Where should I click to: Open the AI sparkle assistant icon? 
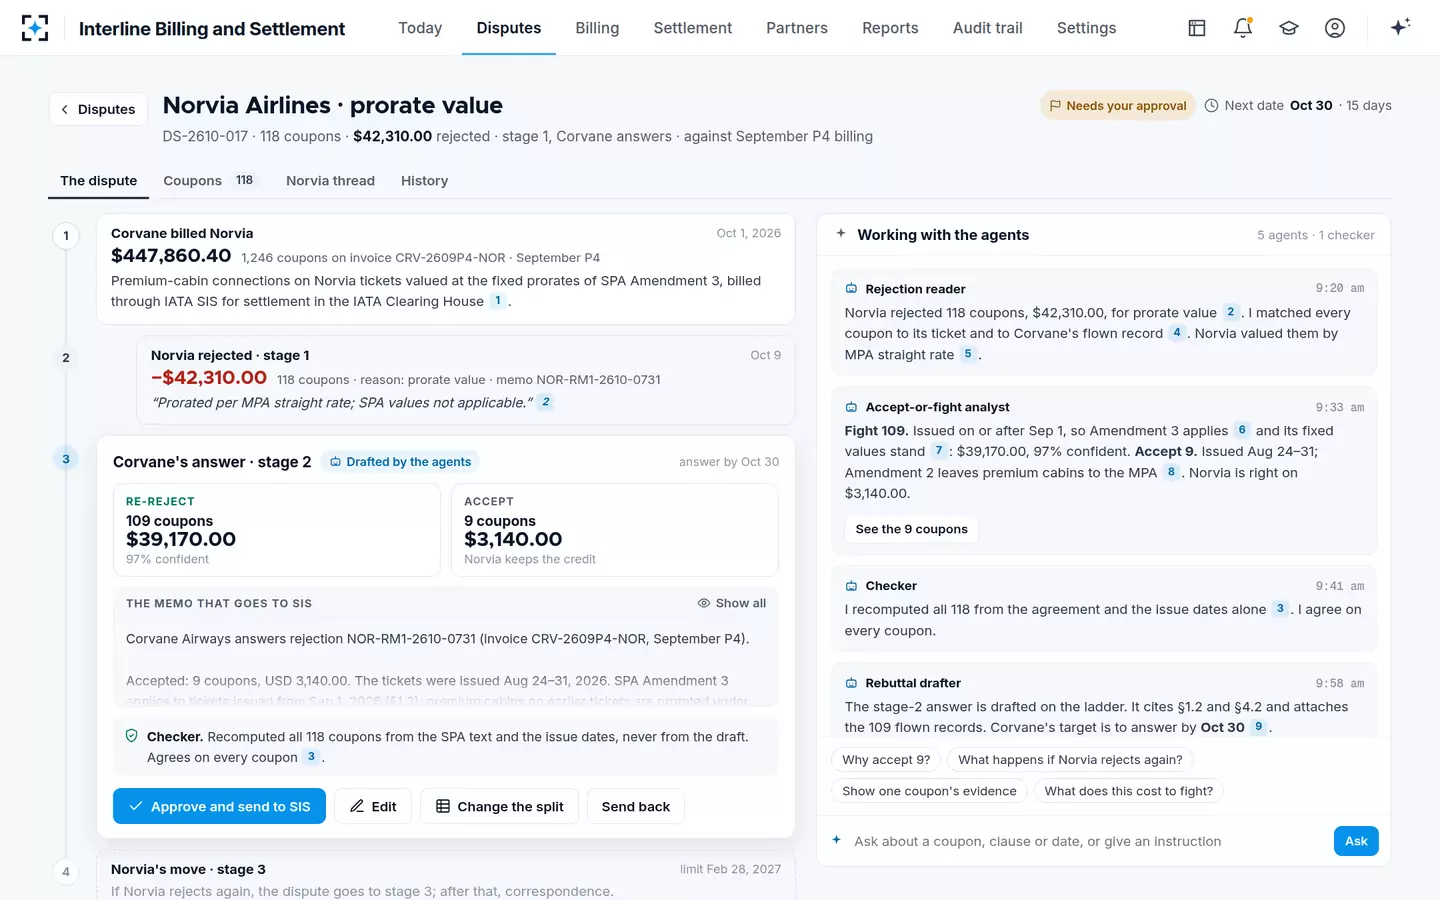pos(1400,27)
